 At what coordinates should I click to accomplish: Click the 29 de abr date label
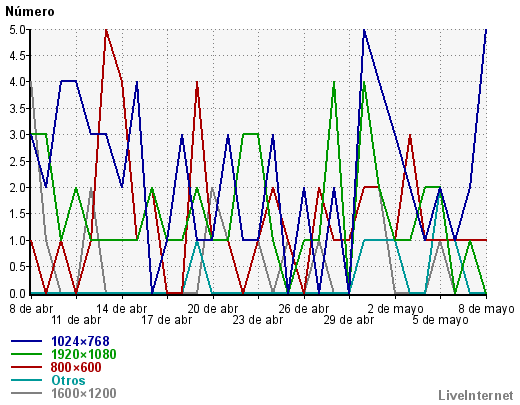point(349,320)
